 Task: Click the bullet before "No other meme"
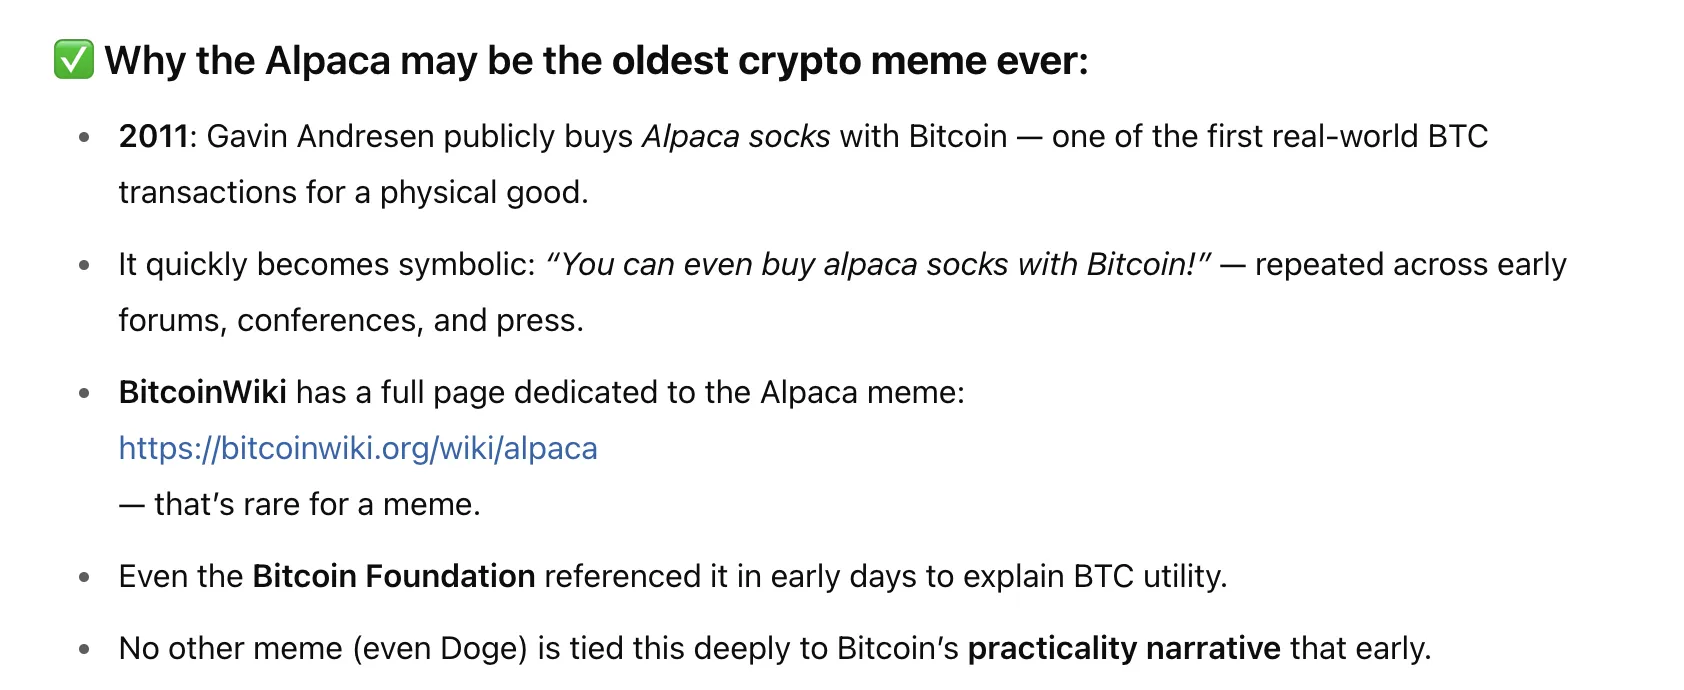pos(85,649)
